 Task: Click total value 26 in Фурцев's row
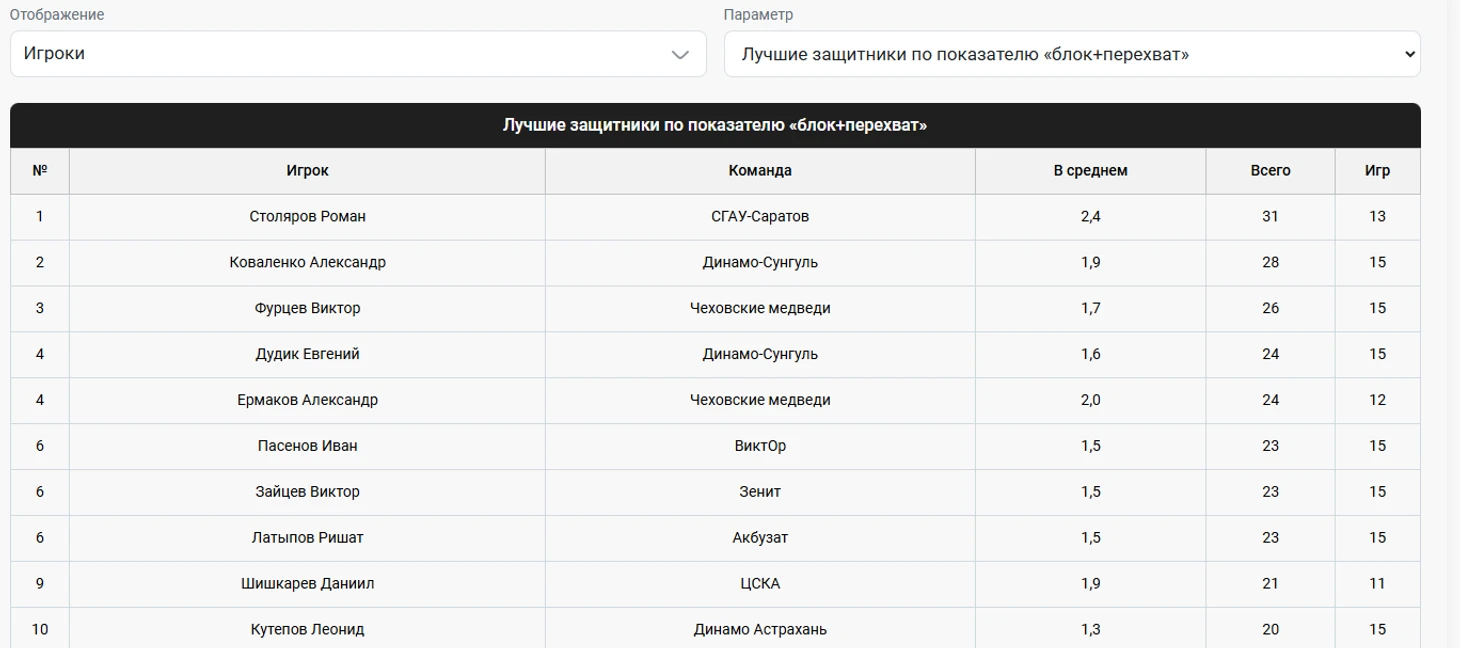click(1270, 308)
